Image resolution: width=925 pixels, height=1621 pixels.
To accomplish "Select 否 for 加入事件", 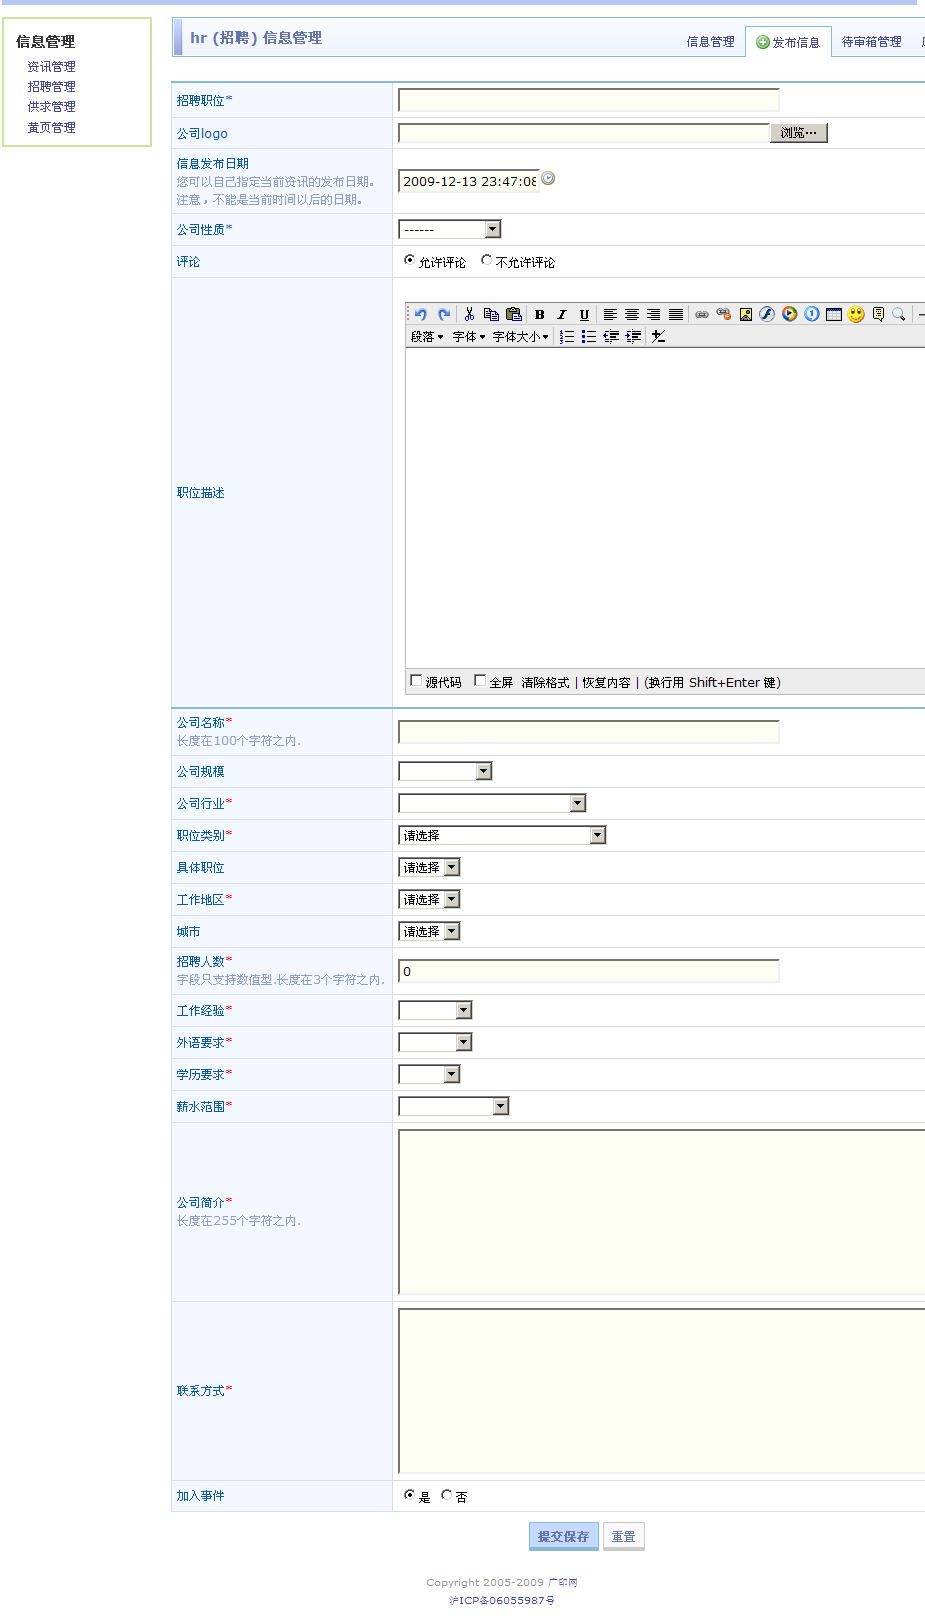I will [446, 1495].
